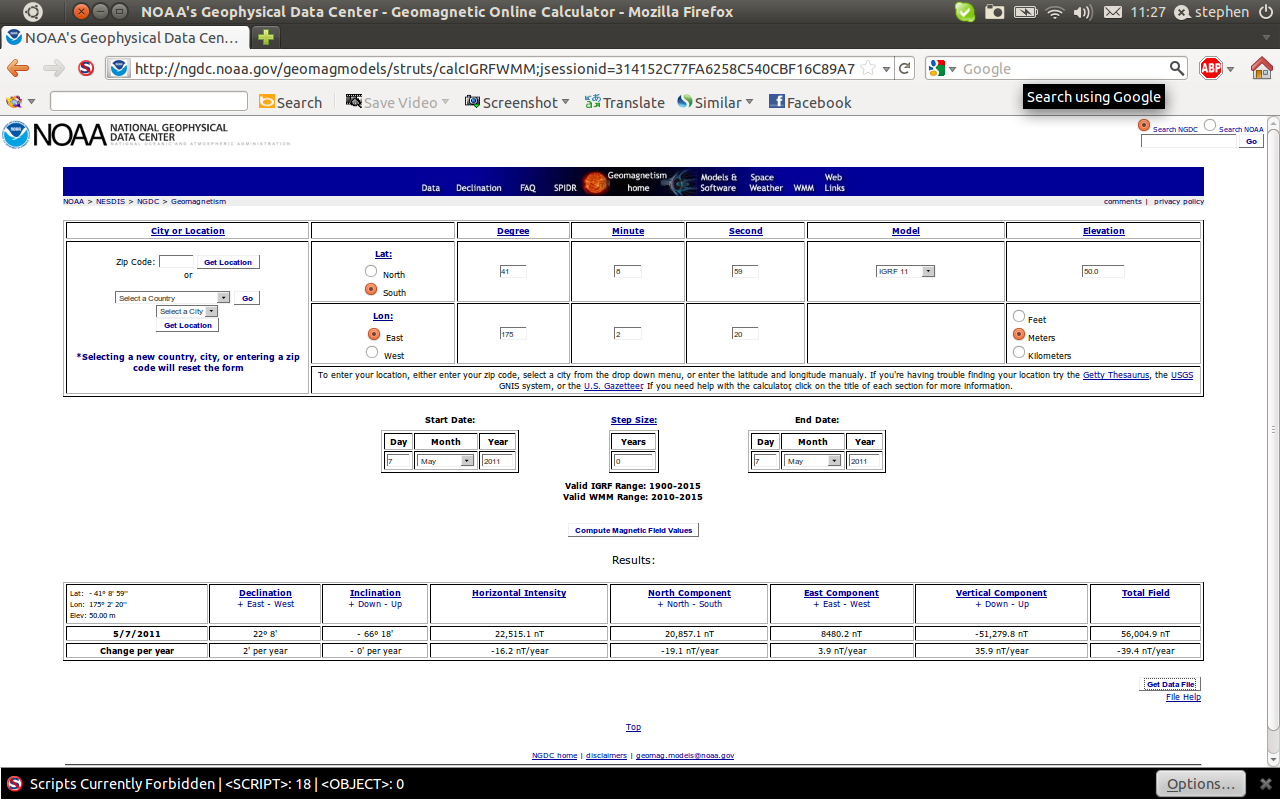Click the Elevation value input field
This screenshot has width=1280, height=800.
point(1103,271)
